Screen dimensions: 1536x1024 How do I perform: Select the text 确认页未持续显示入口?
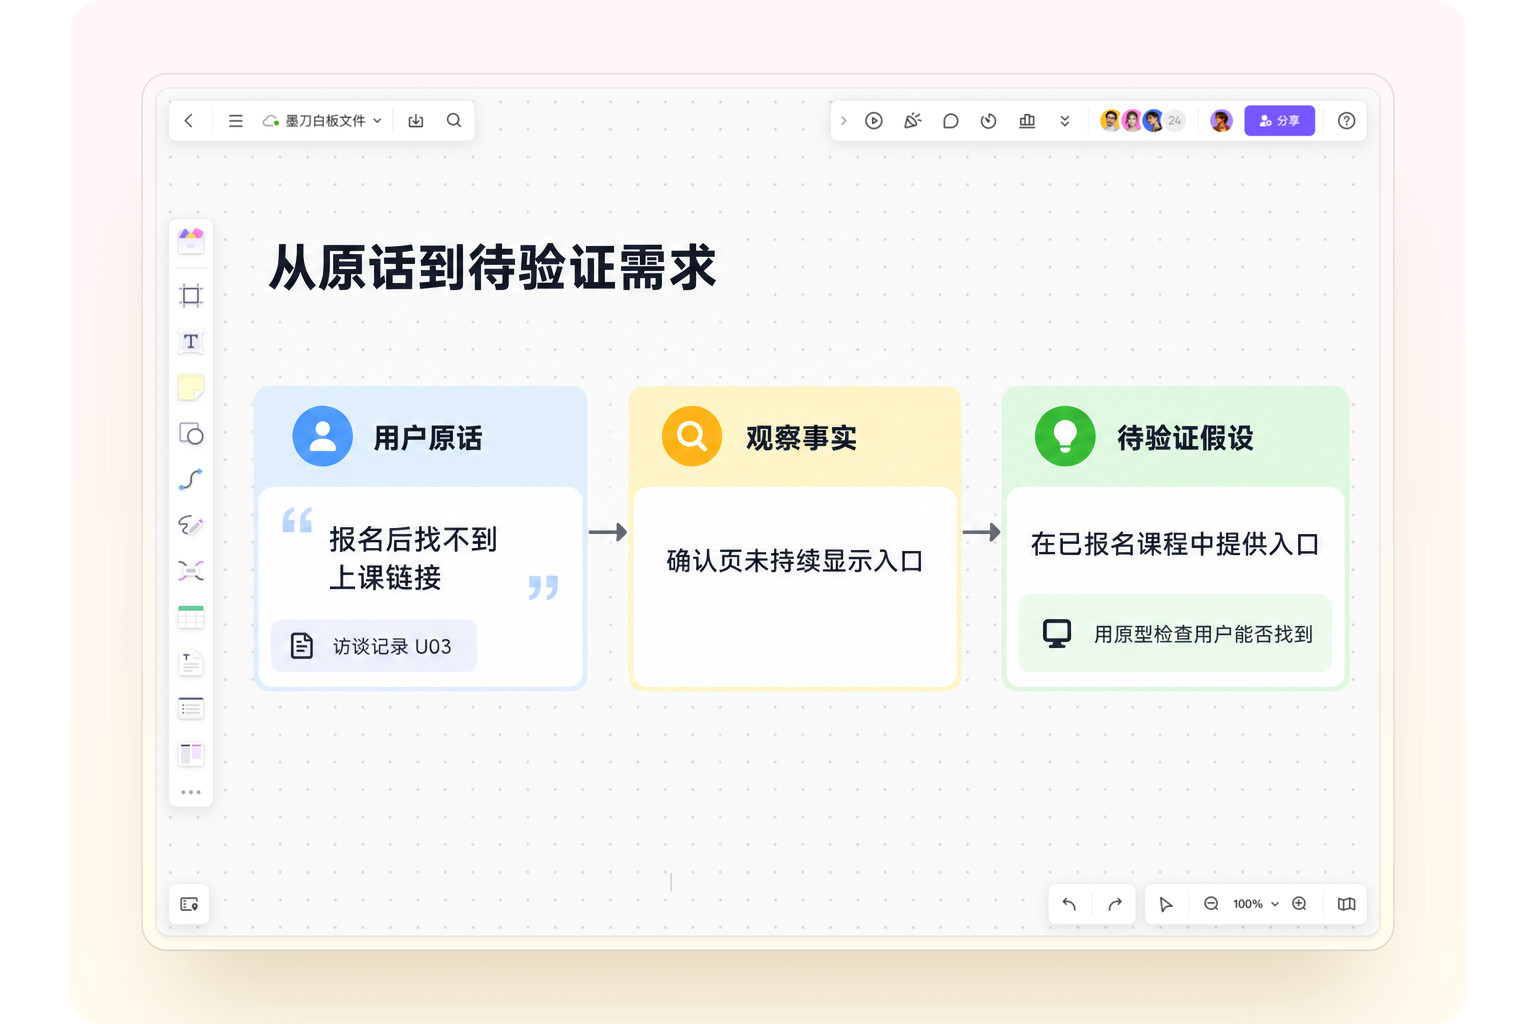(795, 561)
